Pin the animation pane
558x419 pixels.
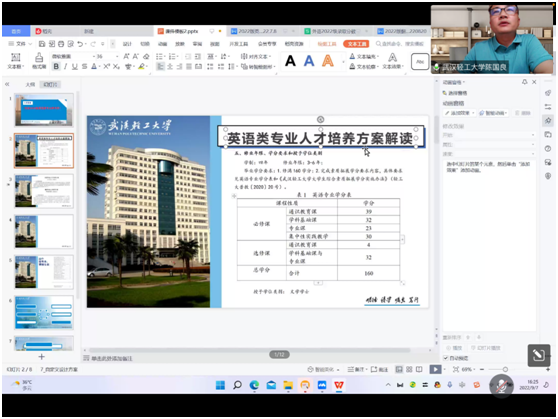point(525,82)
